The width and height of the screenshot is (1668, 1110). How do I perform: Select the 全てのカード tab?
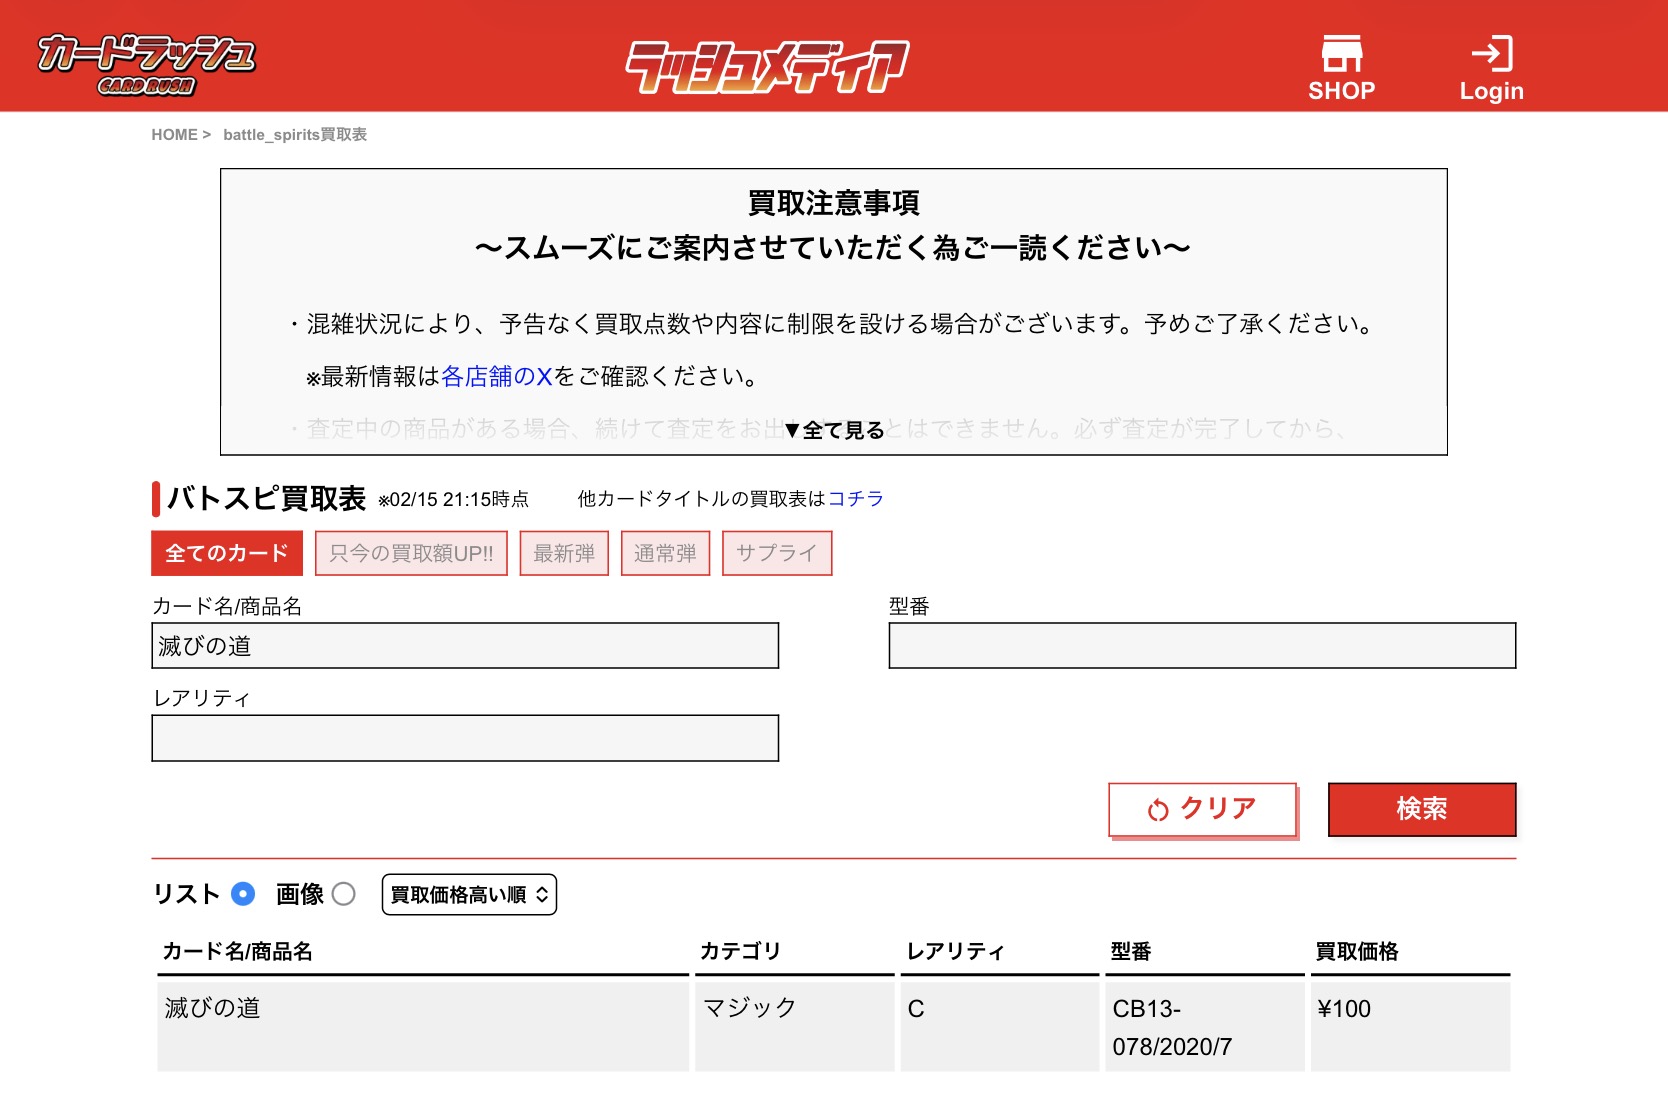coord(227,553)
